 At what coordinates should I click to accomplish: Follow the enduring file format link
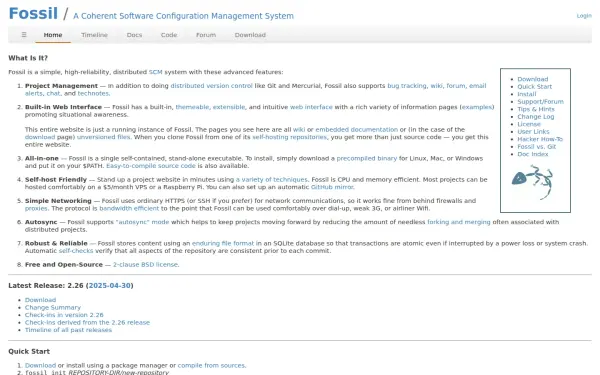[223, 243]
